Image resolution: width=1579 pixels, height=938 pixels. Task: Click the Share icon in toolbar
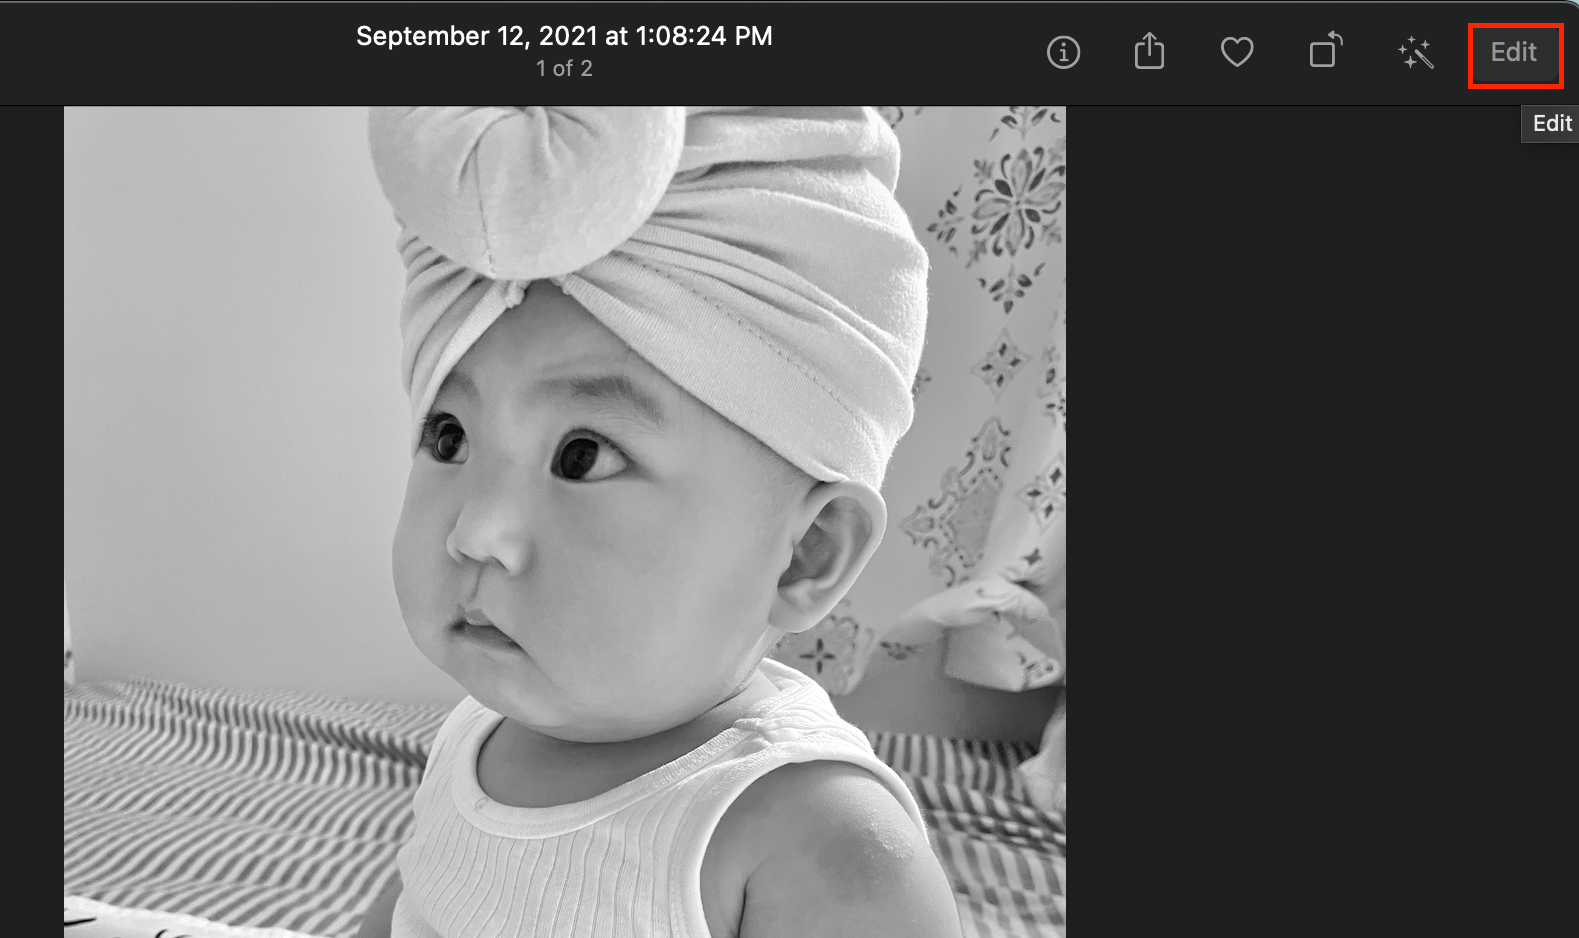1150,51
